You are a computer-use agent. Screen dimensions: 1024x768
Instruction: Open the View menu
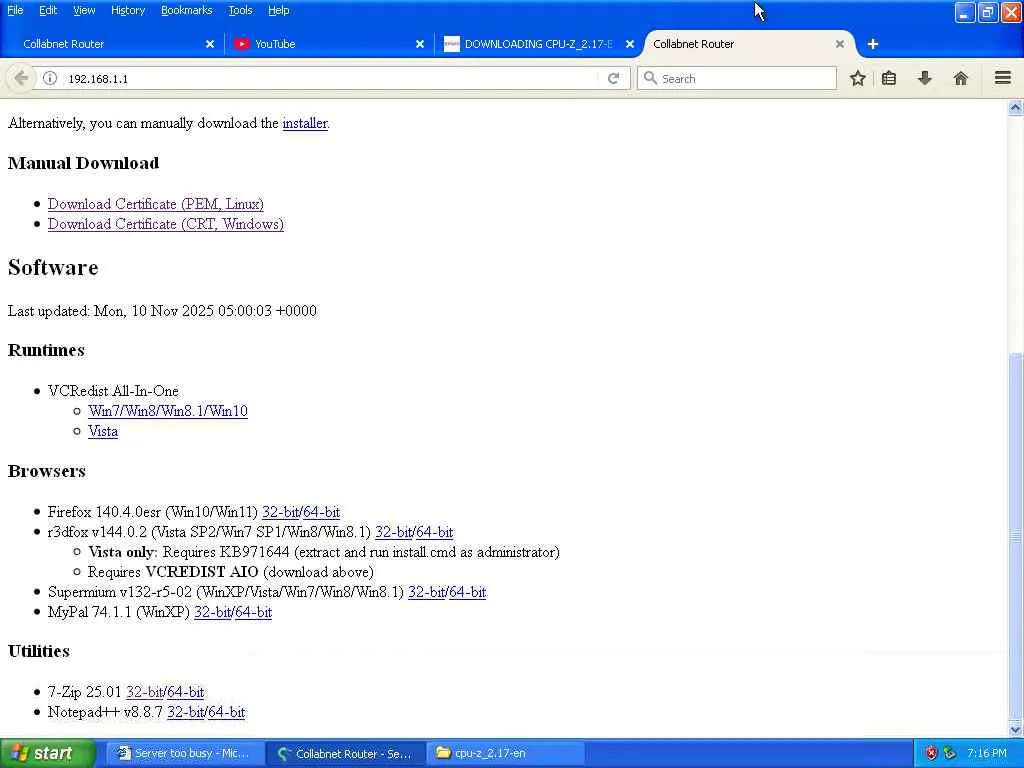[x=84, y=10]
